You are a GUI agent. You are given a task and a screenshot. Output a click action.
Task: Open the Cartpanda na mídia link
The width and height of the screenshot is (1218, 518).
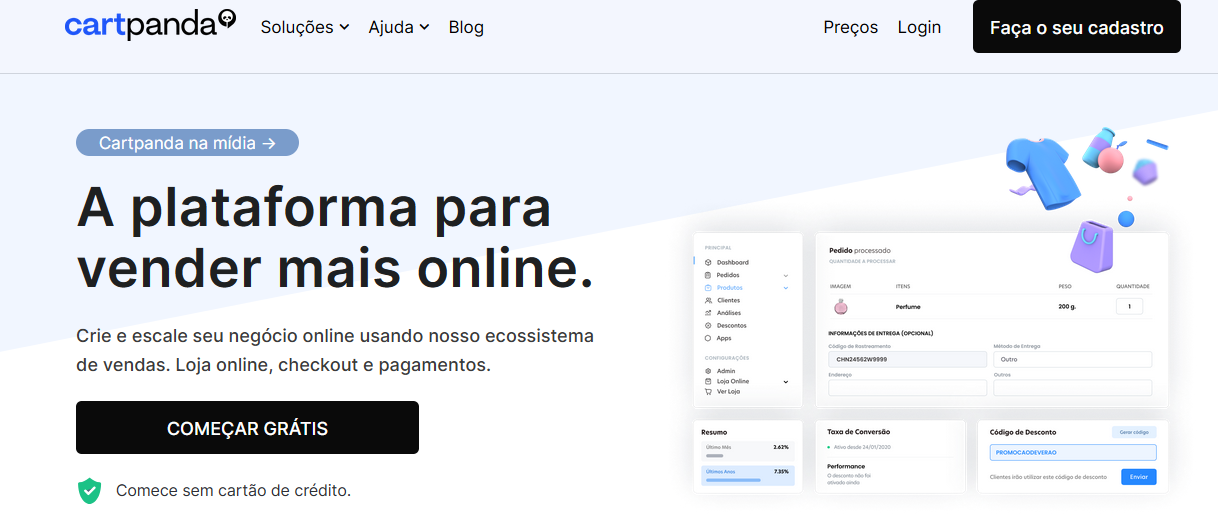(x=187, y=143)
